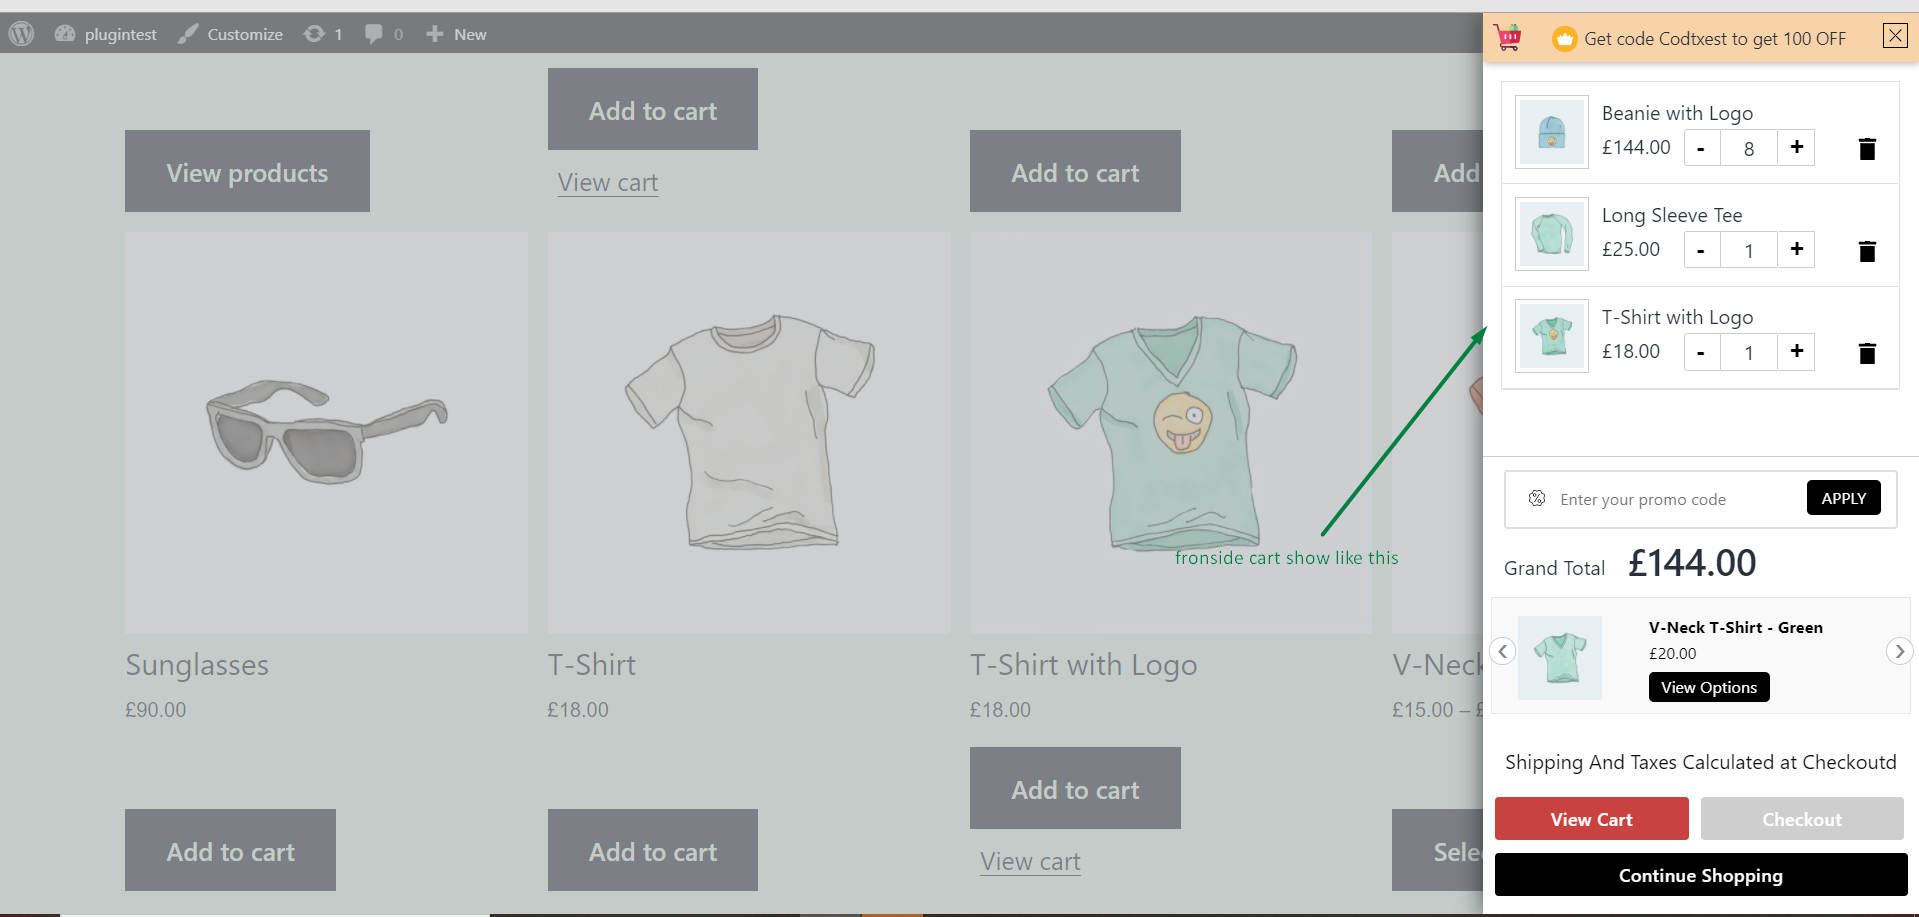Open the New content menu
This screenshot has height=917, width=1919.
(457, 34)
